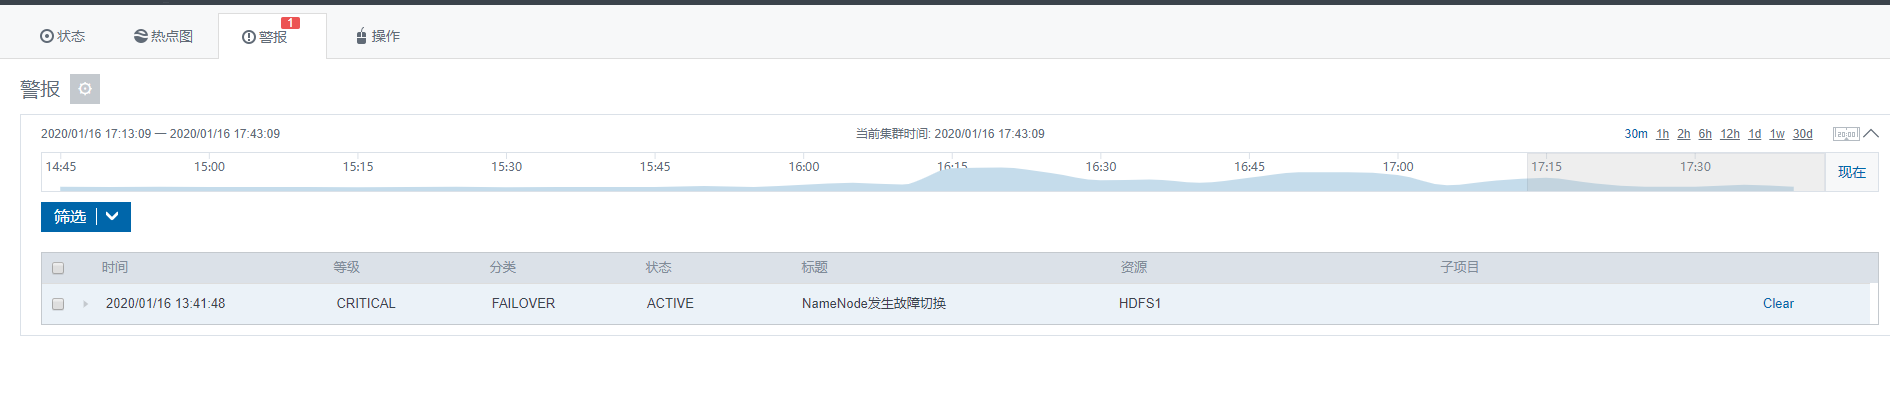Select all alerts with header checkbox
The image size is (1890, 413).
(58, 268)
